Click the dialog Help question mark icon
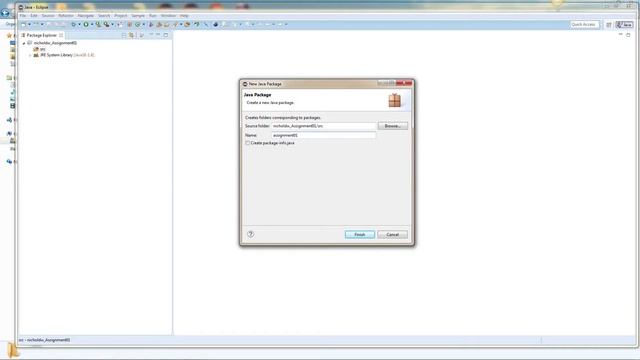640x360 pixels. 251,234
